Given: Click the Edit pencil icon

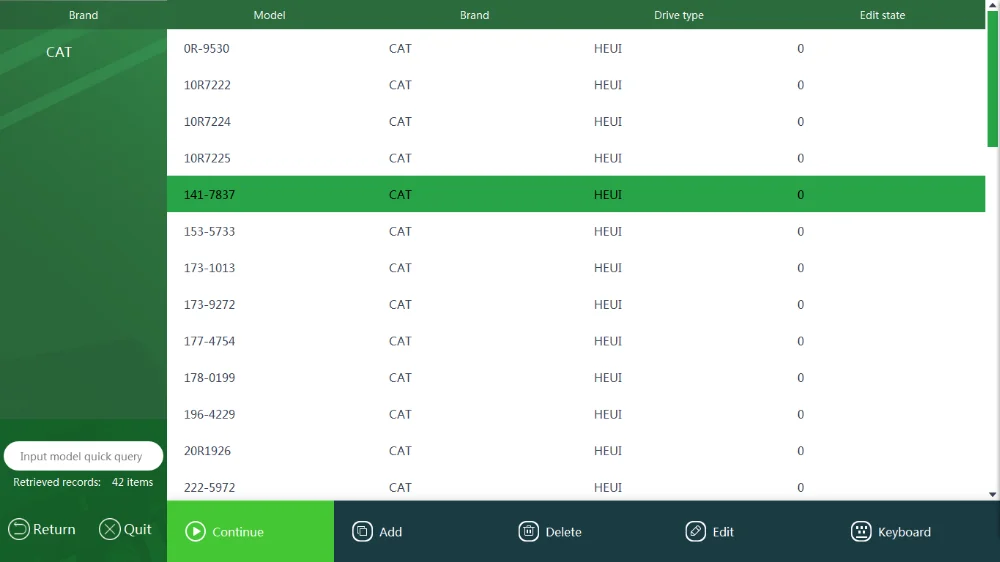Looking at the screenshot, I should 695,531.
